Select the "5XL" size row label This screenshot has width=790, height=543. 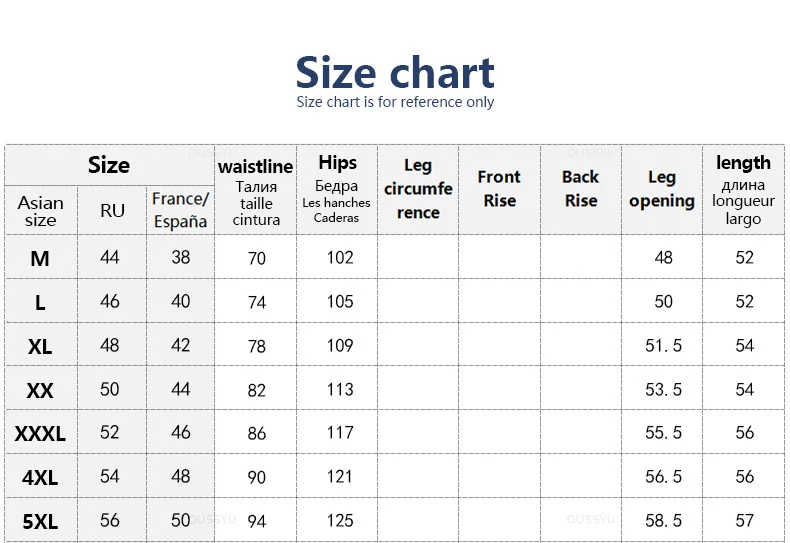coord(40,522)
